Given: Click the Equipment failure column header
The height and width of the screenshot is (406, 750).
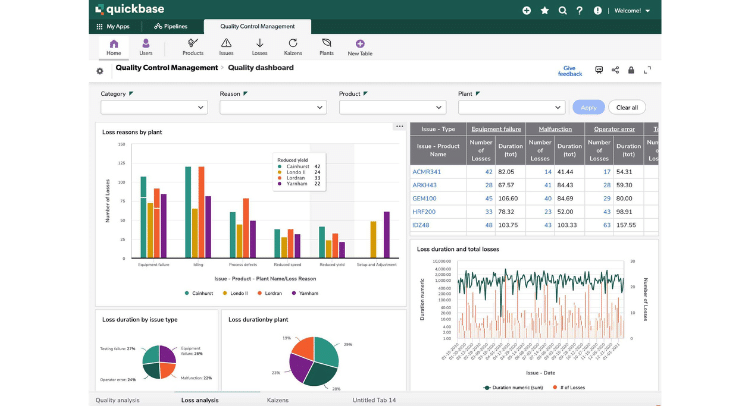Looking at the screenshot, I should coord(496,129).
